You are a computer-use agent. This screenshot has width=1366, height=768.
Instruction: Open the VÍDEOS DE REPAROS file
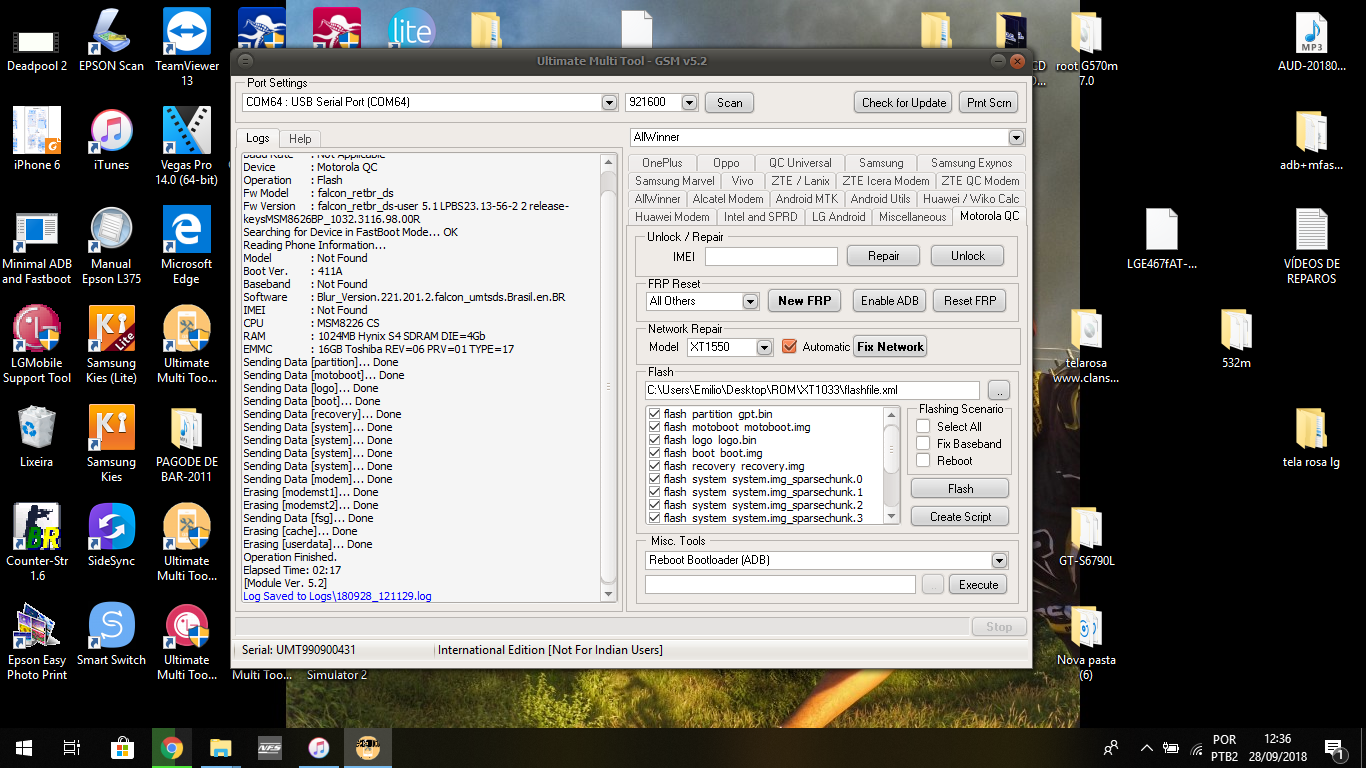click(x=1311, y=246)
